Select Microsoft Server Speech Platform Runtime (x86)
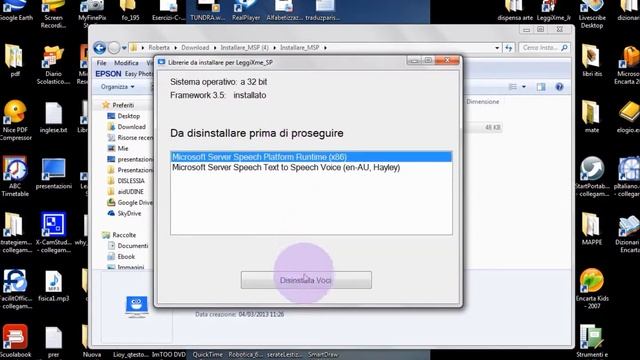This screenshot has height=360, width=640. click(311, 157)
